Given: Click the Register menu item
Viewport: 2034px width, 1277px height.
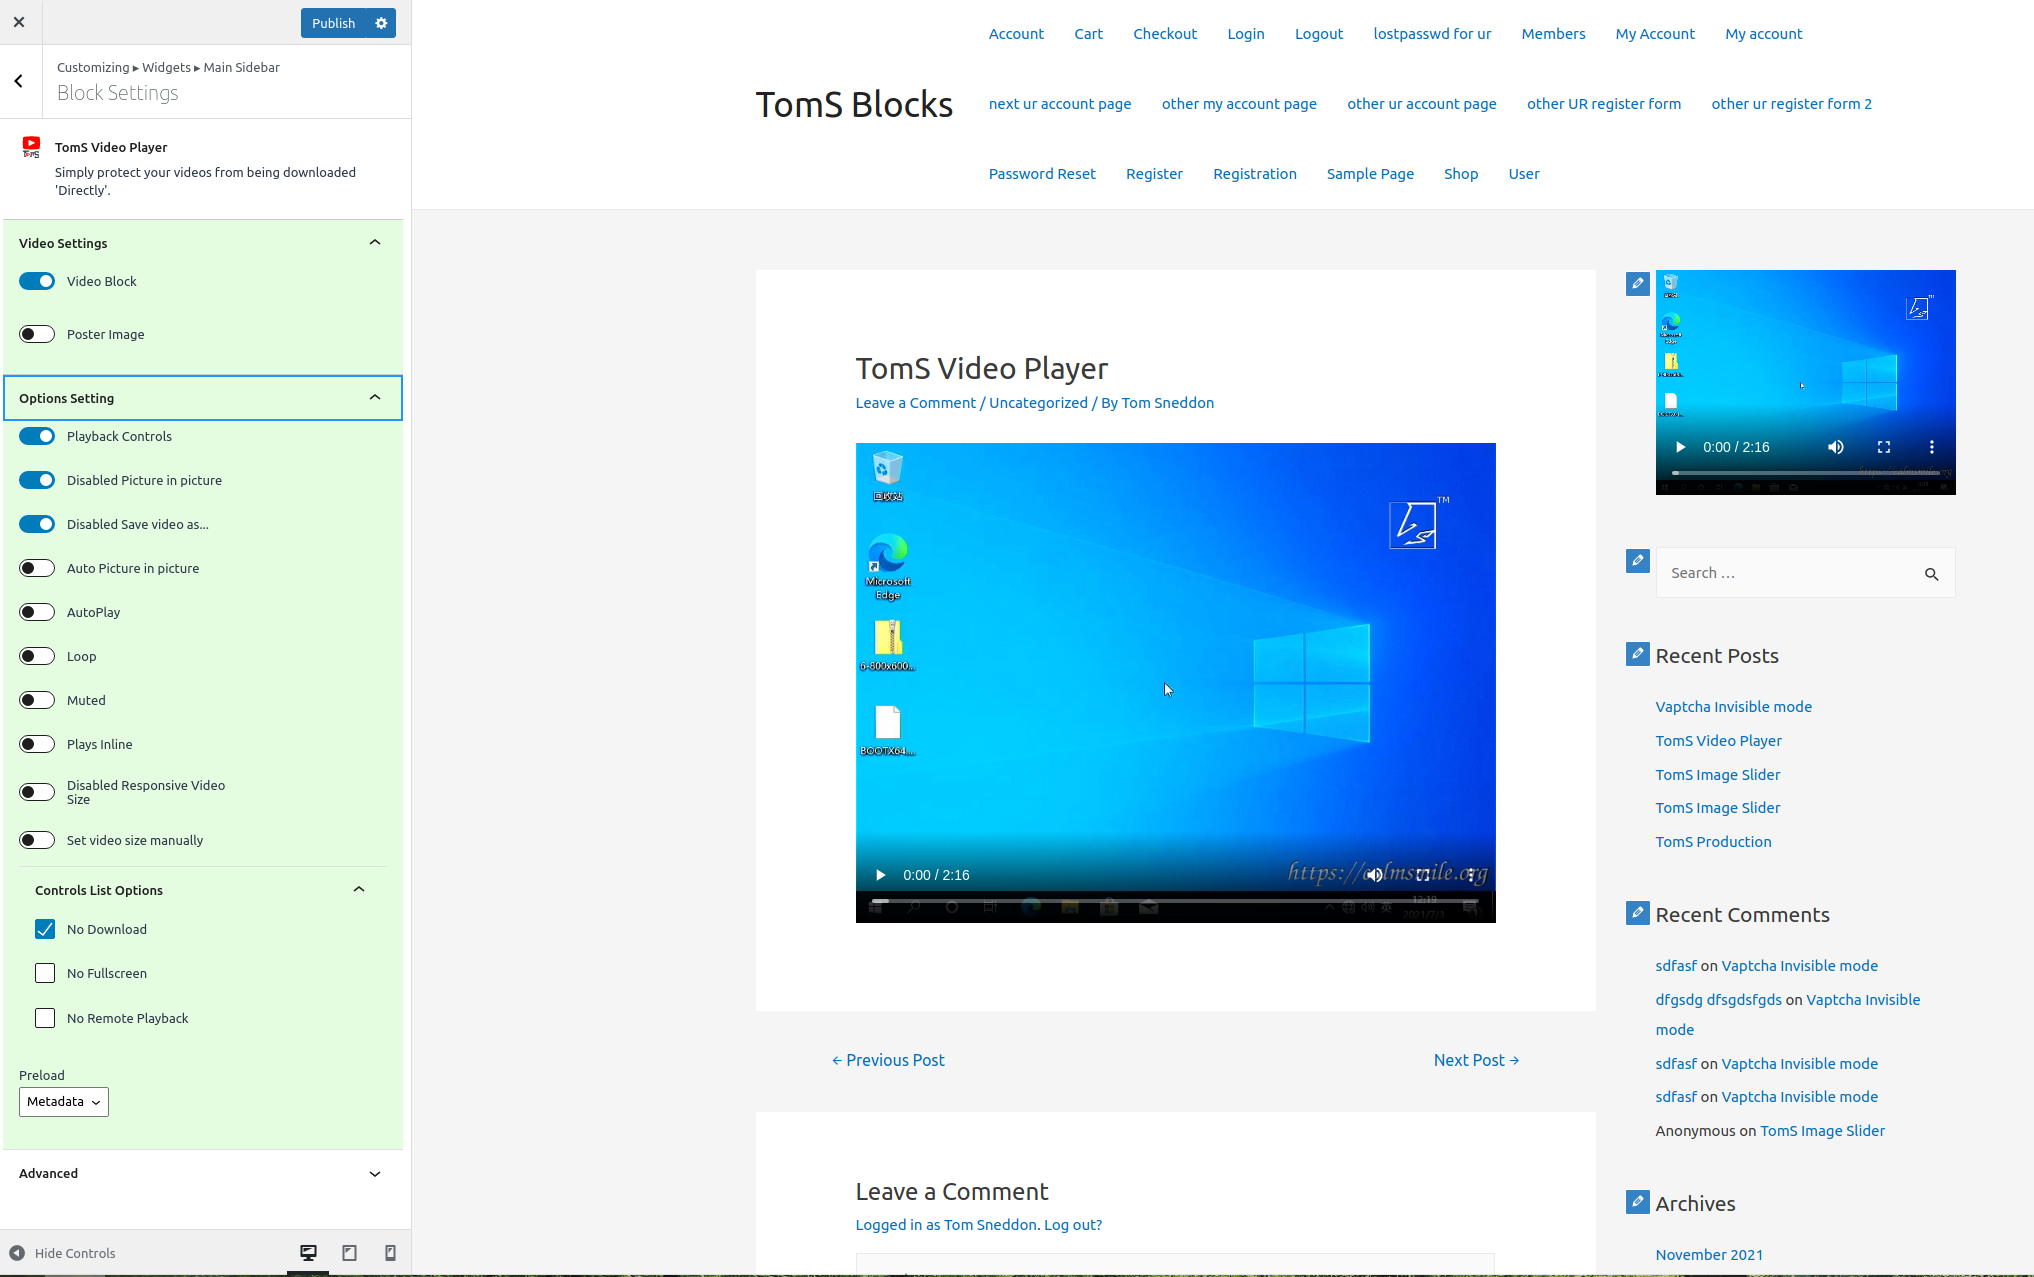Looking at the screenshot, I should (x=1155, y=174).
